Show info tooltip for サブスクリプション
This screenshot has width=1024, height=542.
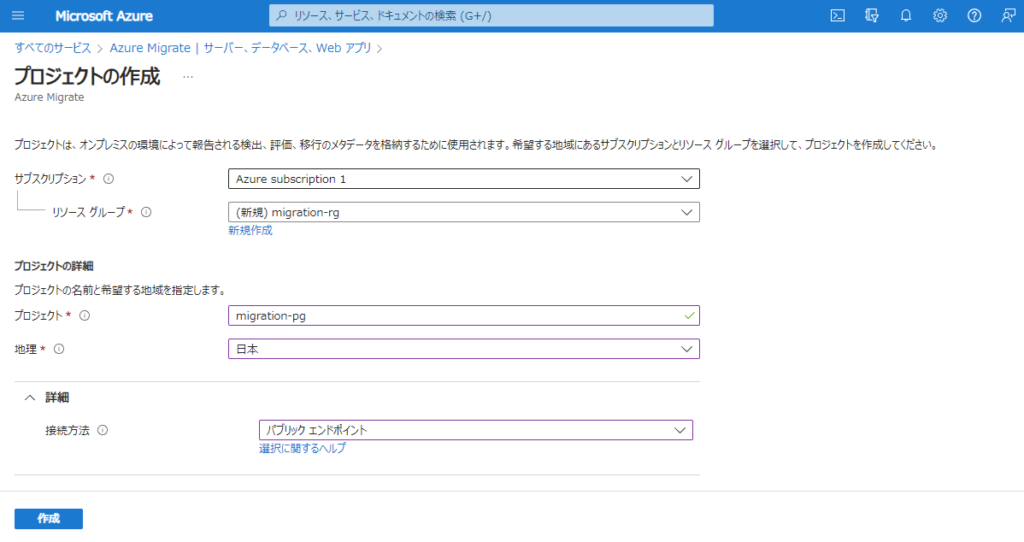(108, 178)
